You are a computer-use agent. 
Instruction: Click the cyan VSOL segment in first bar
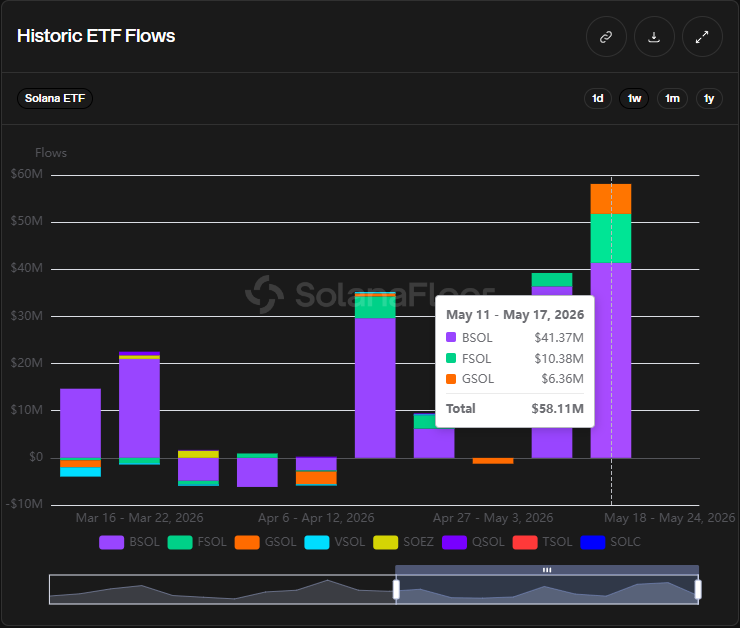[81, 472]
